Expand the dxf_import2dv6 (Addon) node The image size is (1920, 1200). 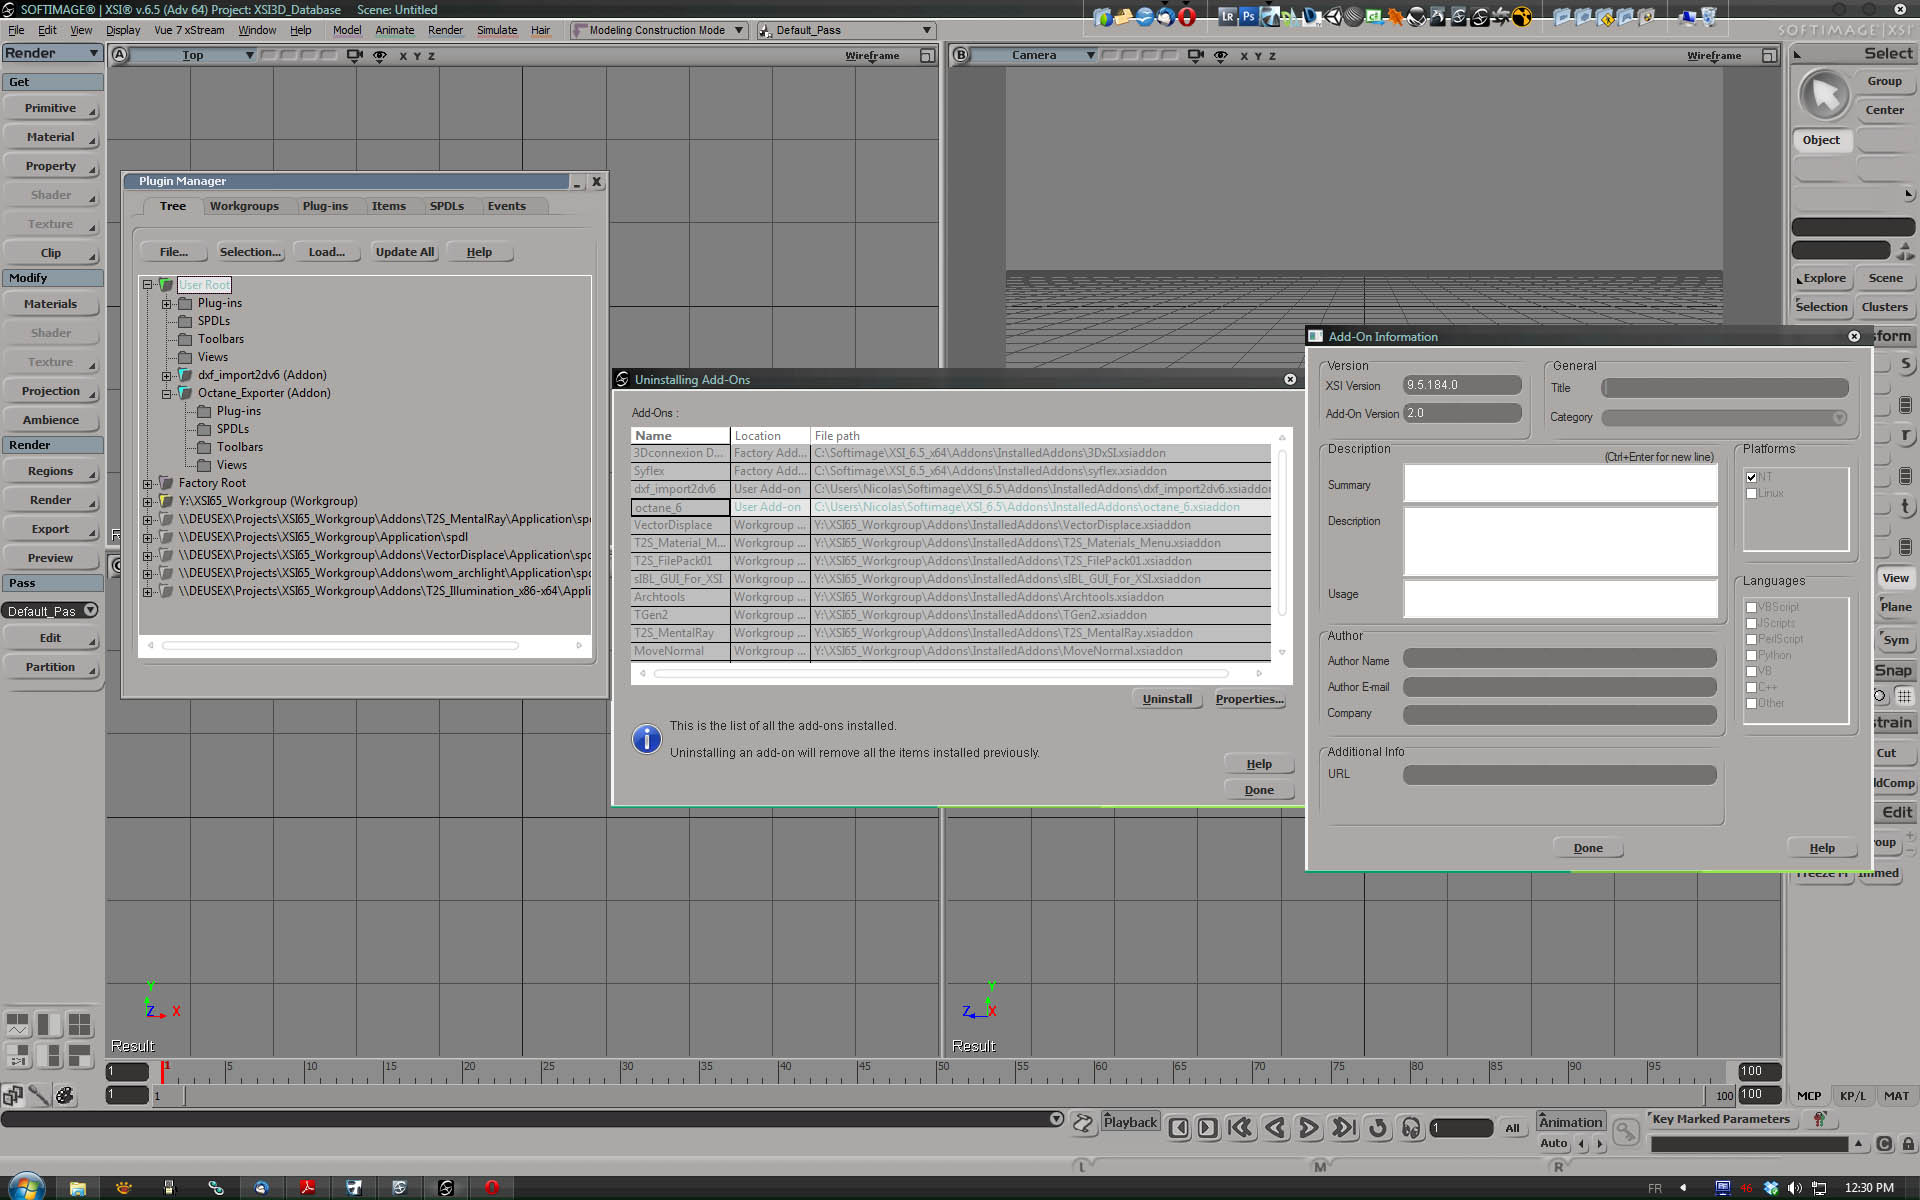click(167, 375)
